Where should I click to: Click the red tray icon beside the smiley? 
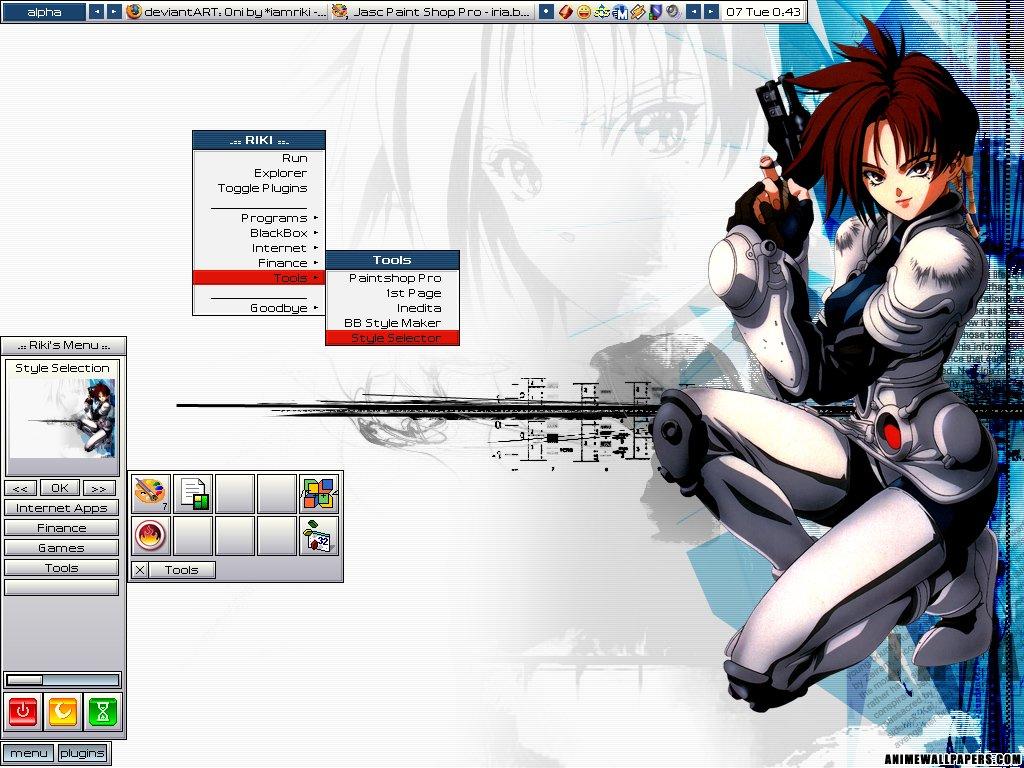coord(566,12)
